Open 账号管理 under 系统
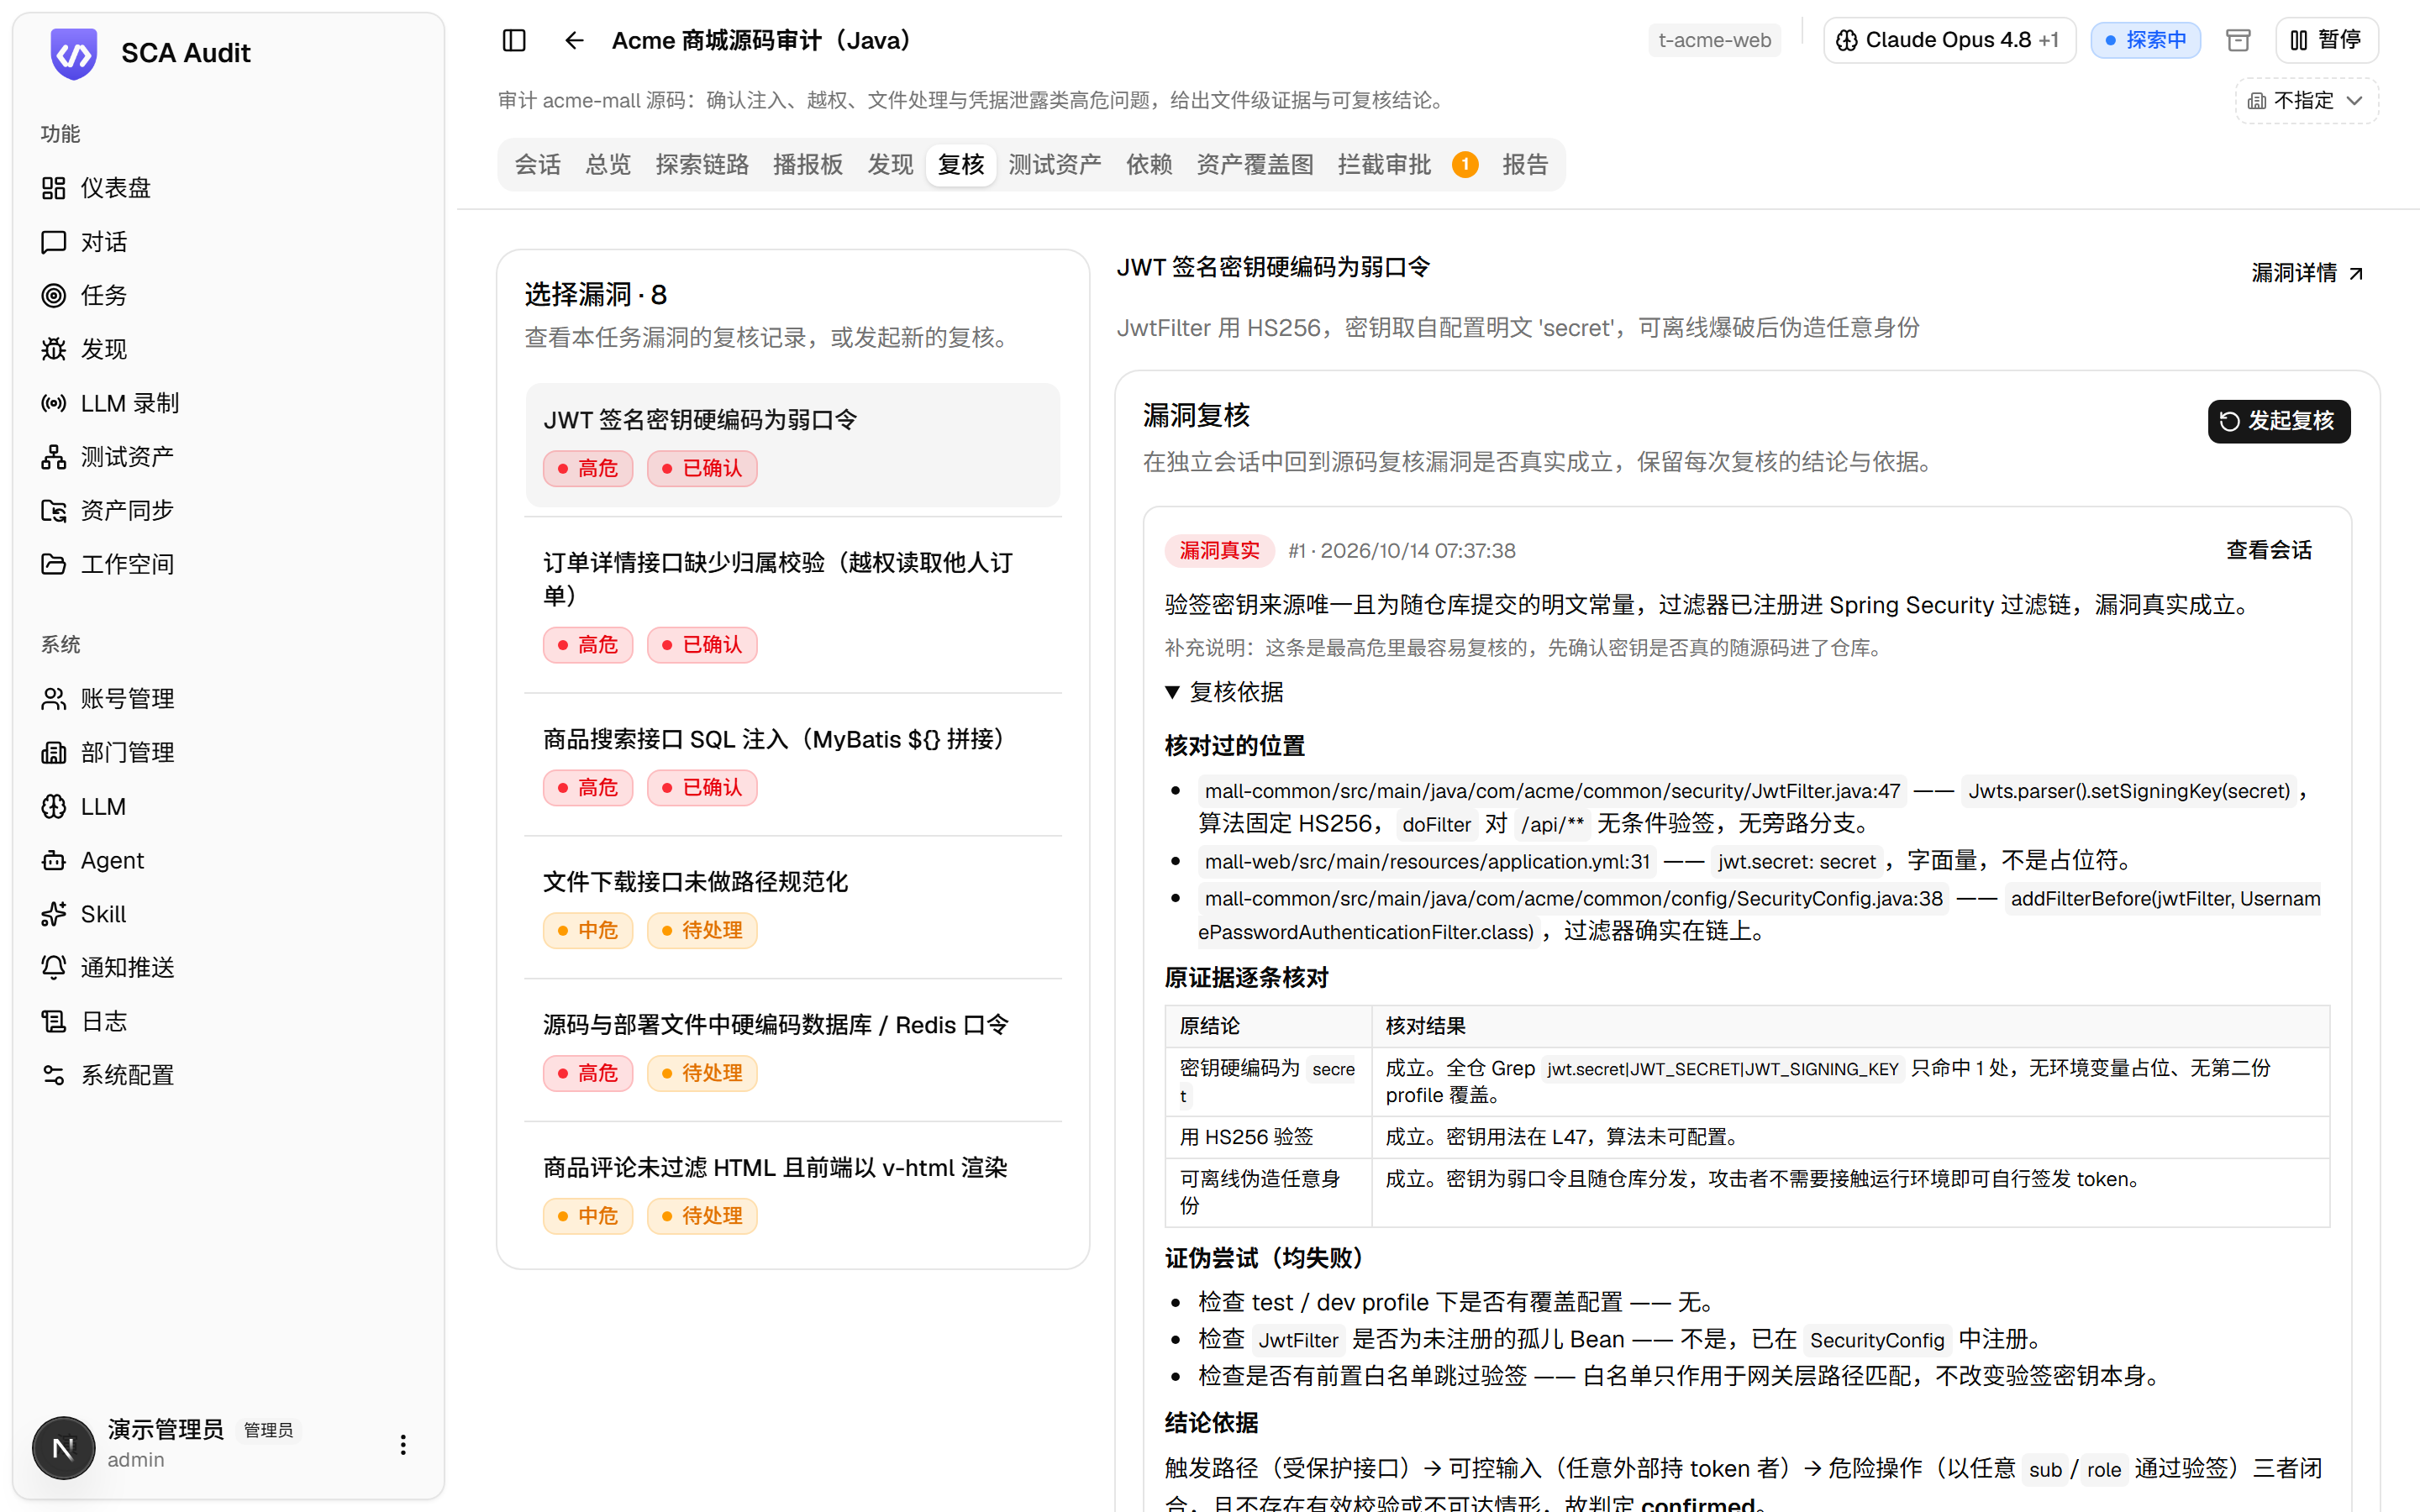 [x=228, y=699]
